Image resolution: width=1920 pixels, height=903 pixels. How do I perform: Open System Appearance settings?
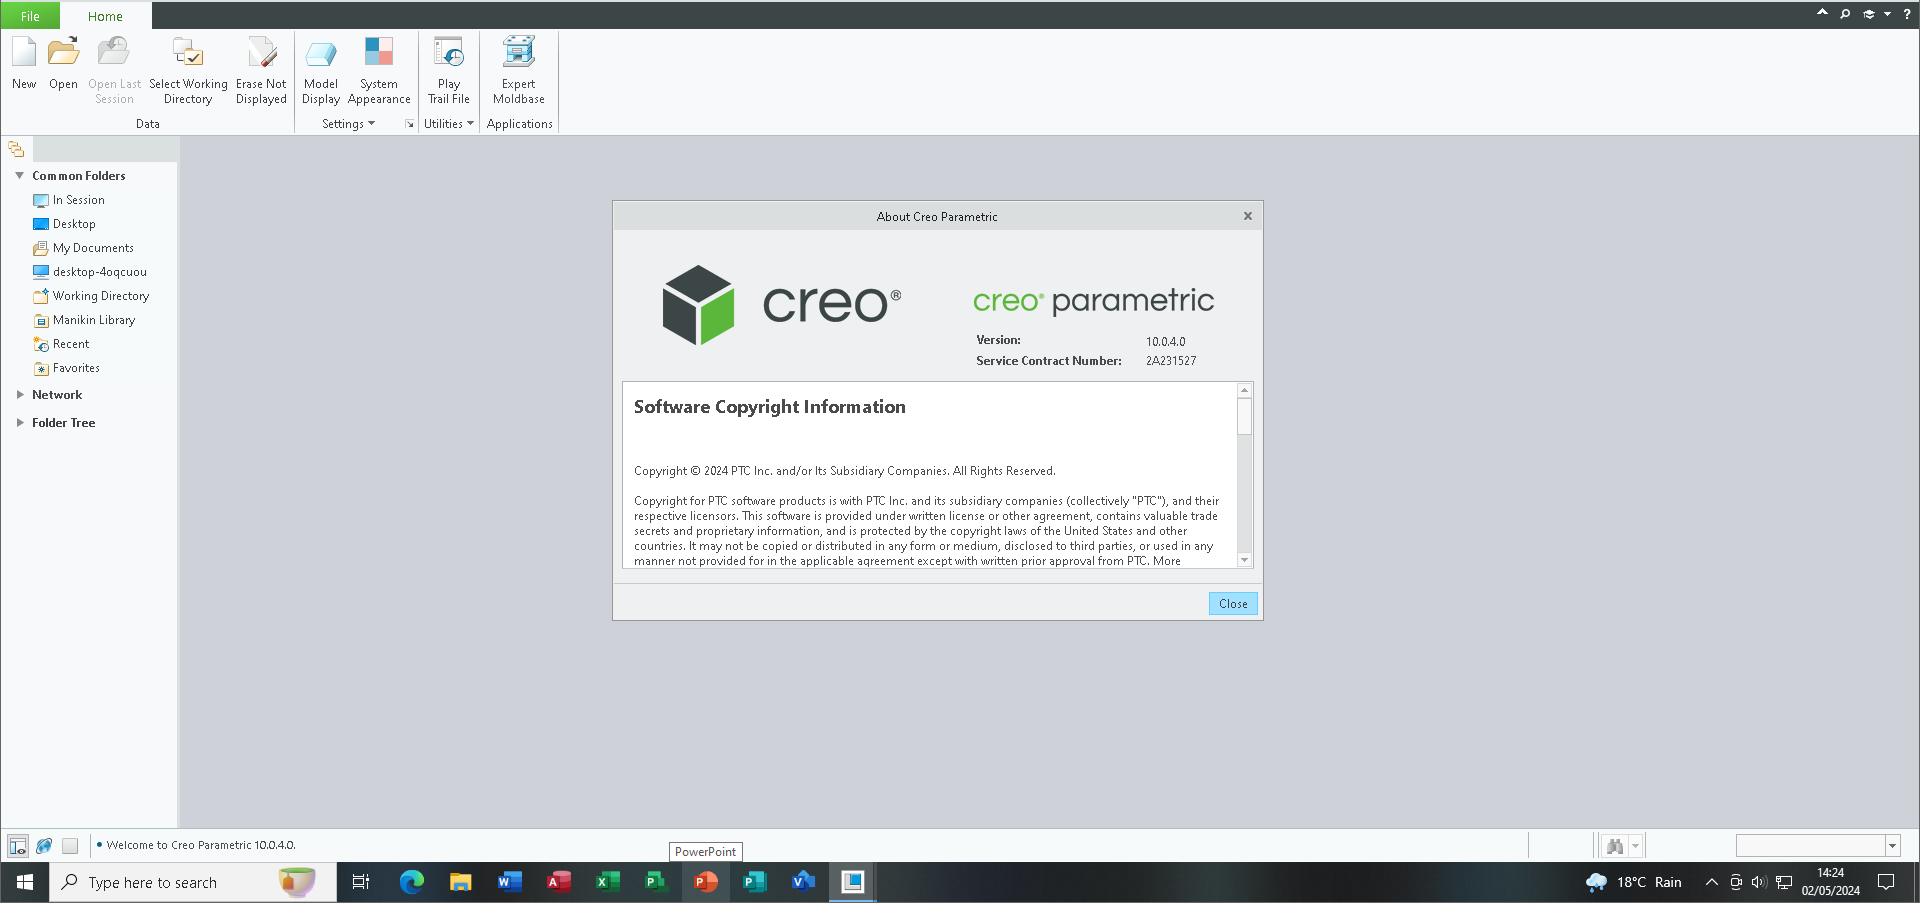pyautogui.click(x=379, y=70)
